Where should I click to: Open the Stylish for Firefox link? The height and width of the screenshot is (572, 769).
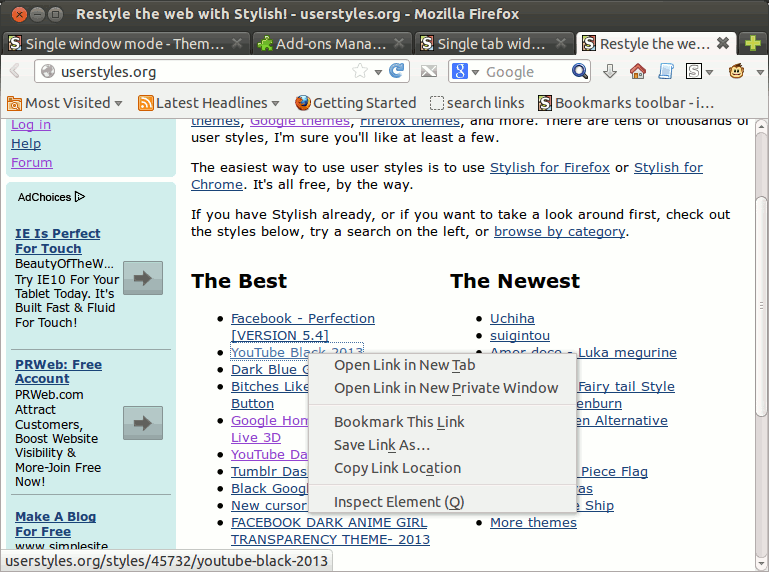[x=549, y=167]
